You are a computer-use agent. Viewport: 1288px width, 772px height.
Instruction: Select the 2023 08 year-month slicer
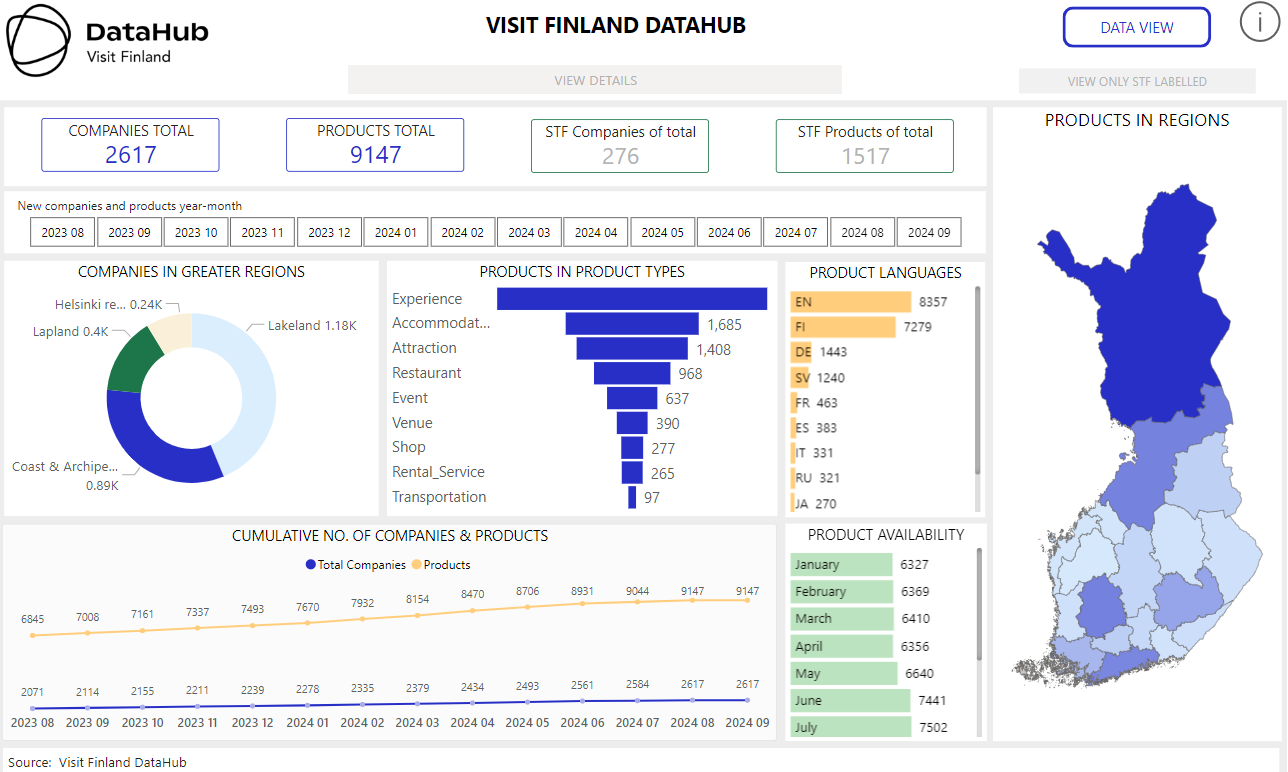(63, 232)
